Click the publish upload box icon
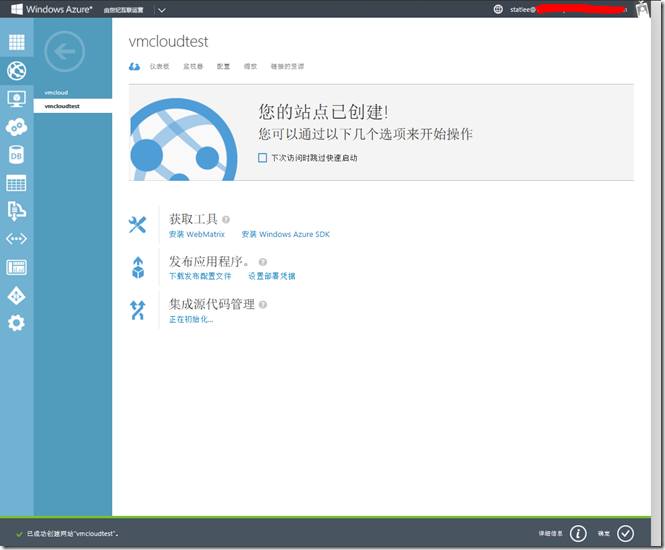The height and width of the screenshot is (550, 665). pyautogui.click(x=138, y=268)
